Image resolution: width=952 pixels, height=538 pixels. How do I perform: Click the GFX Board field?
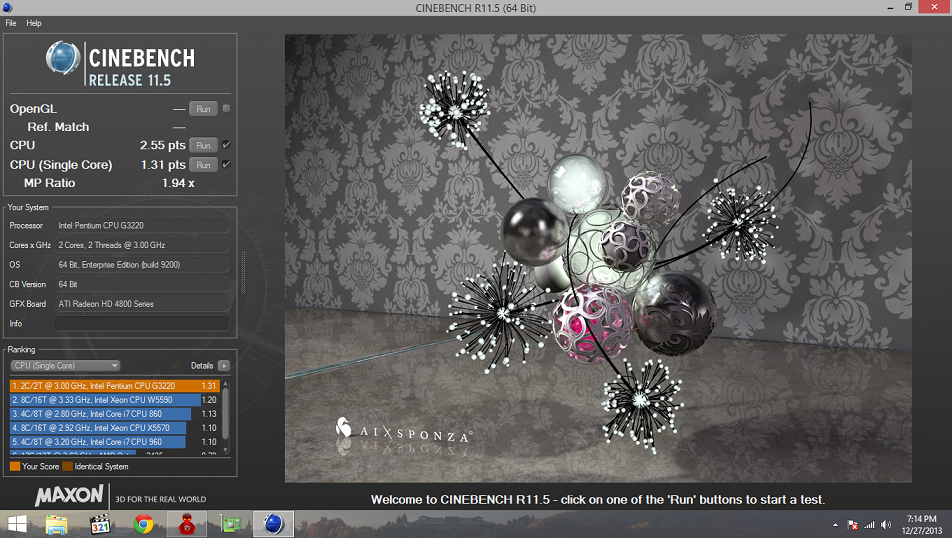coord(143,304)
